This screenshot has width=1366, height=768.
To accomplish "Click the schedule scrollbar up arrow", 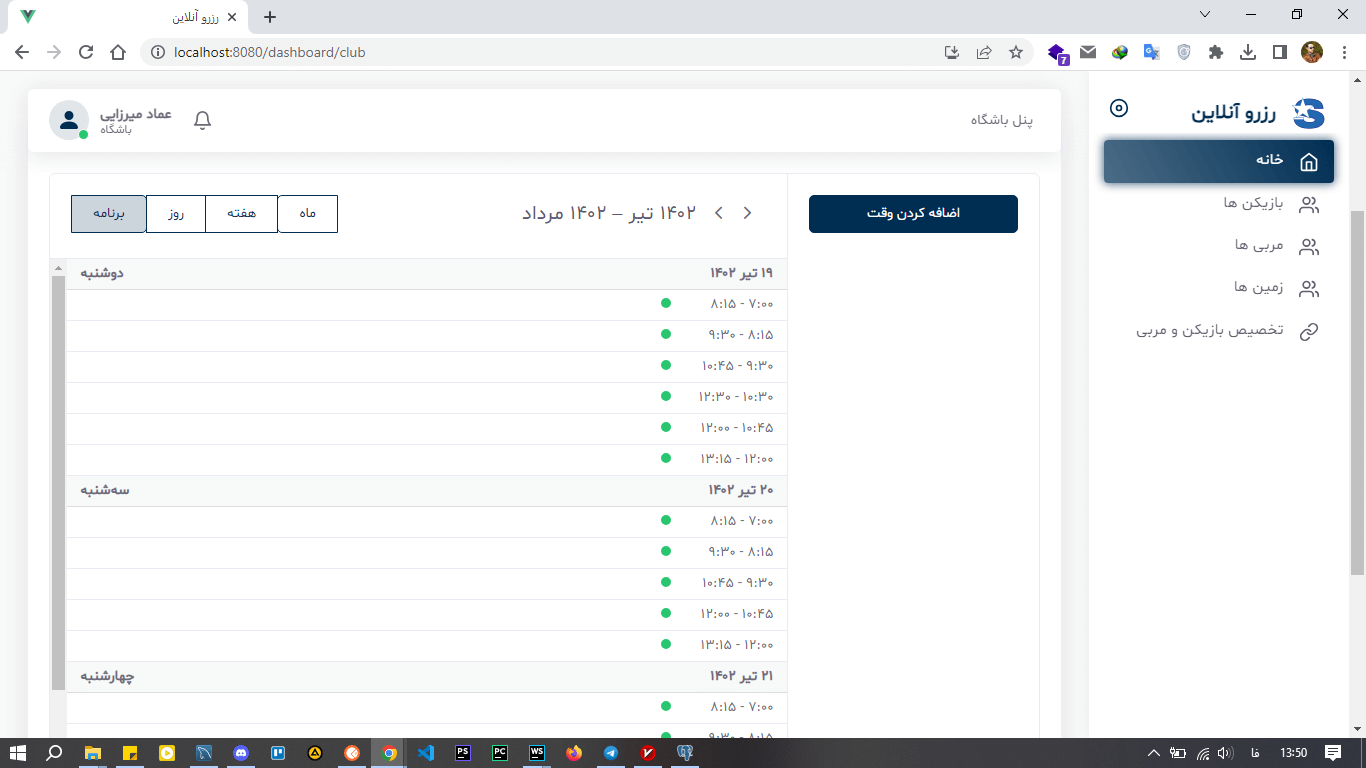I will click(x=58, y=268).
